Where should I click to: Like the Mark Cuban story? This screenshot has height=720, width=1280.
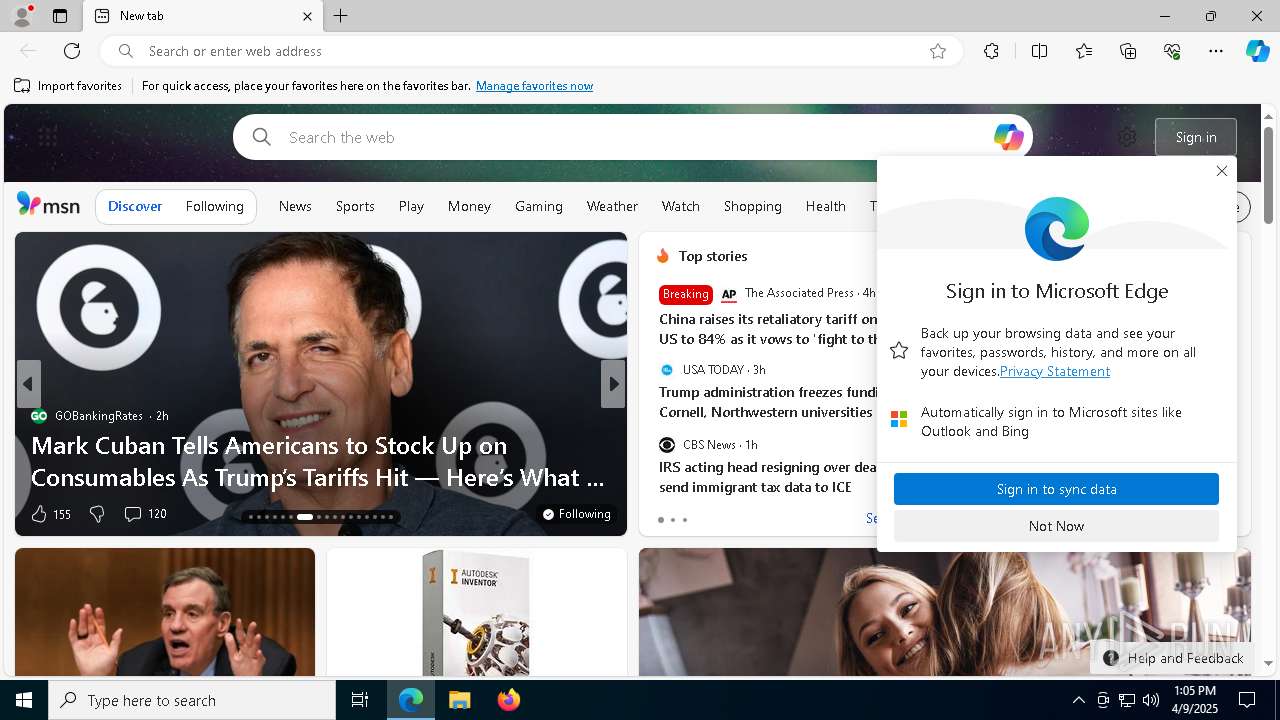click(x=50, y=514)
